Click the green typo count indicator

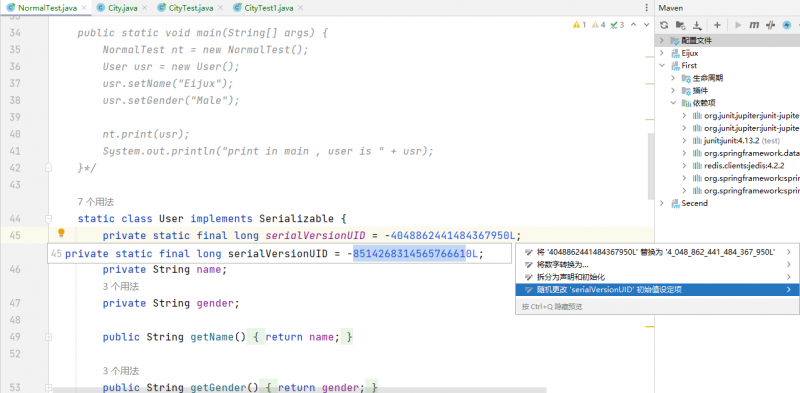[x=617, y=24]
